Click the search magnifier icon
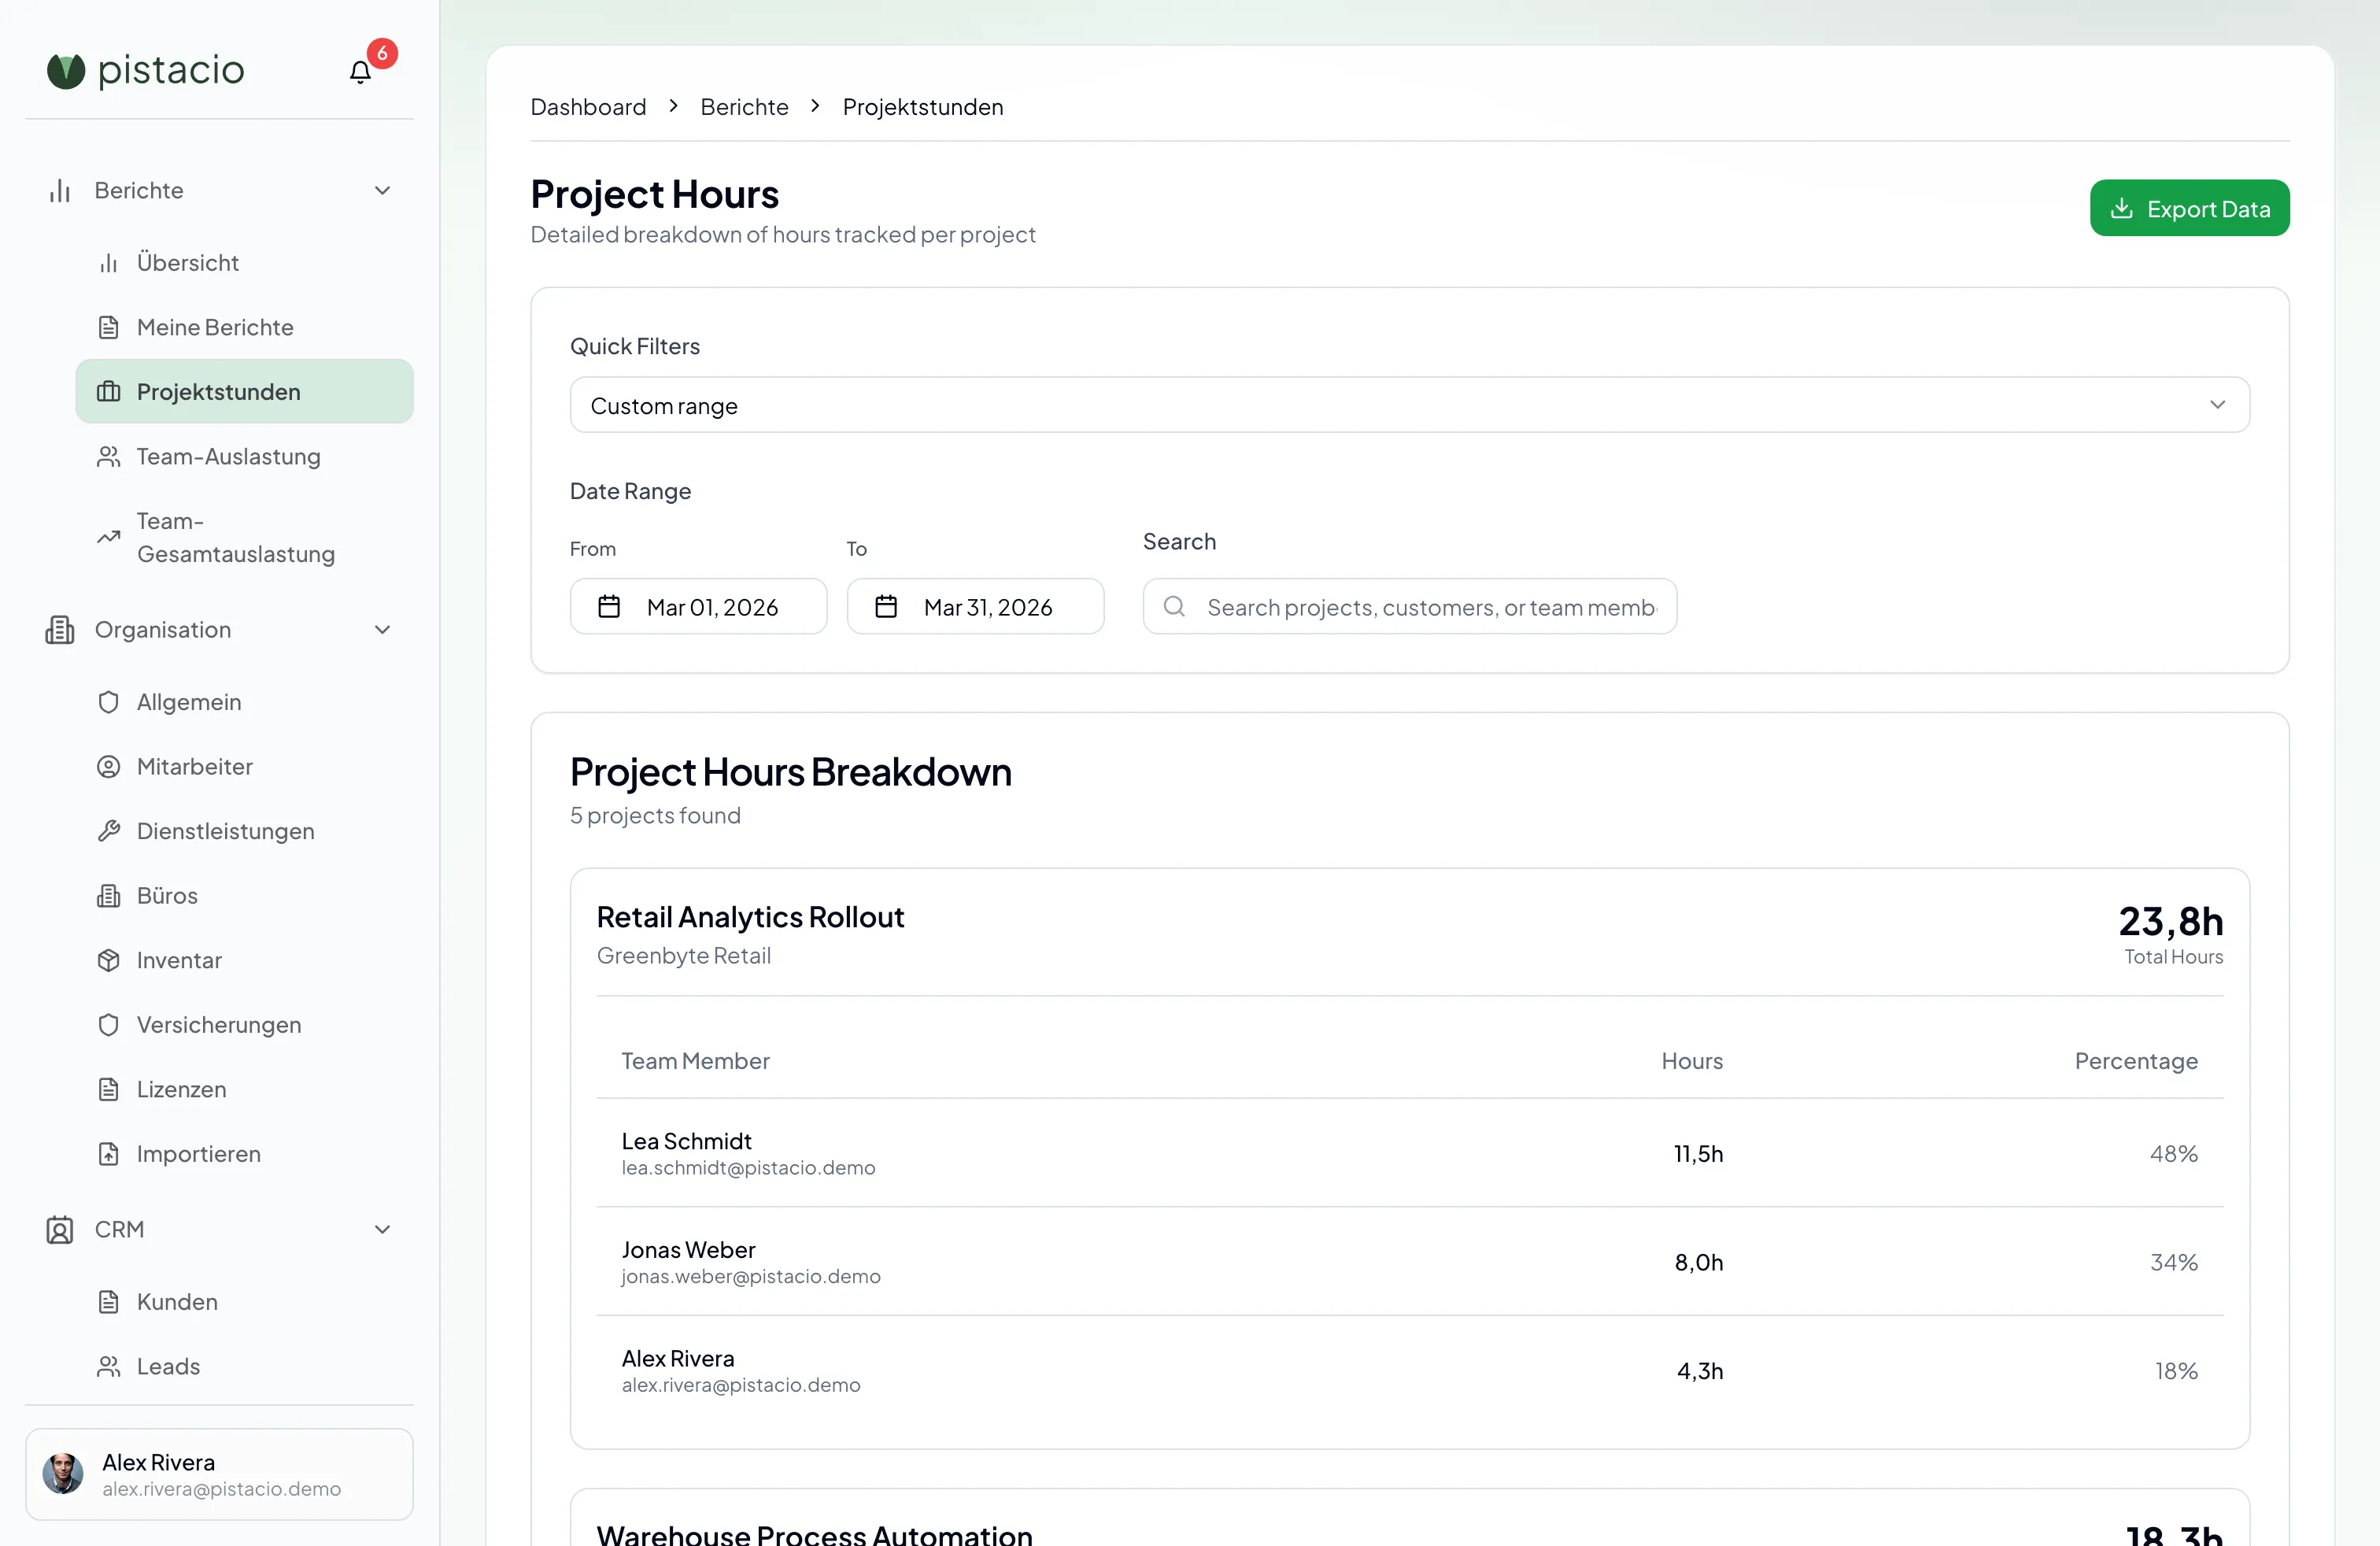This screenshot has width=2380, height=1546. click(x=1175, y=607)
